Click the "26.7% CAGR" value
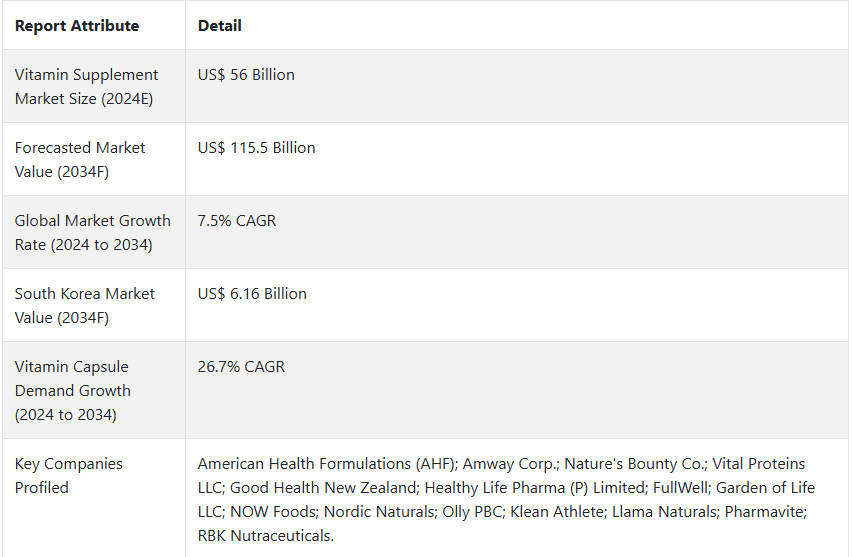The height and width of the screenshot is (557, 853). point(241,367)
